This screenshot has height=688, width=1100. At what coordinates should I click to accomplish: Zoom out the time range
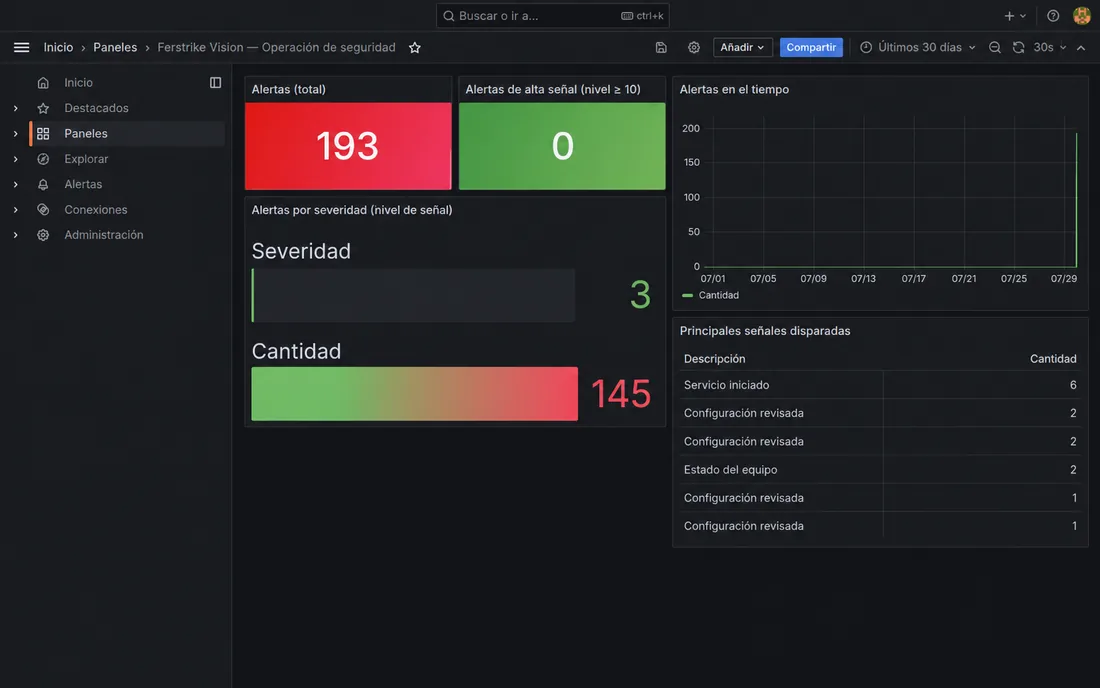coord(994,47)
